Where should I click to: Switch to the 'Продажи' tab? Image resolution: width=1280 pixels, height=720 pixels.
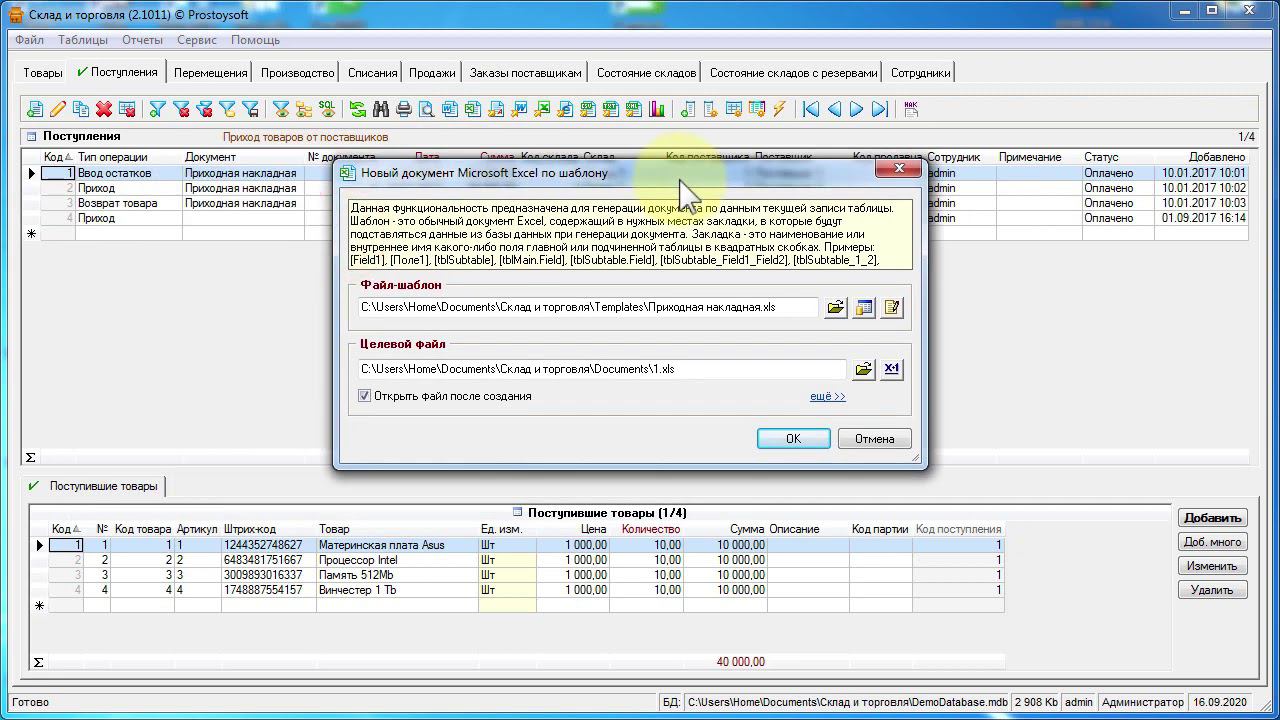click(x=432, y=73)
